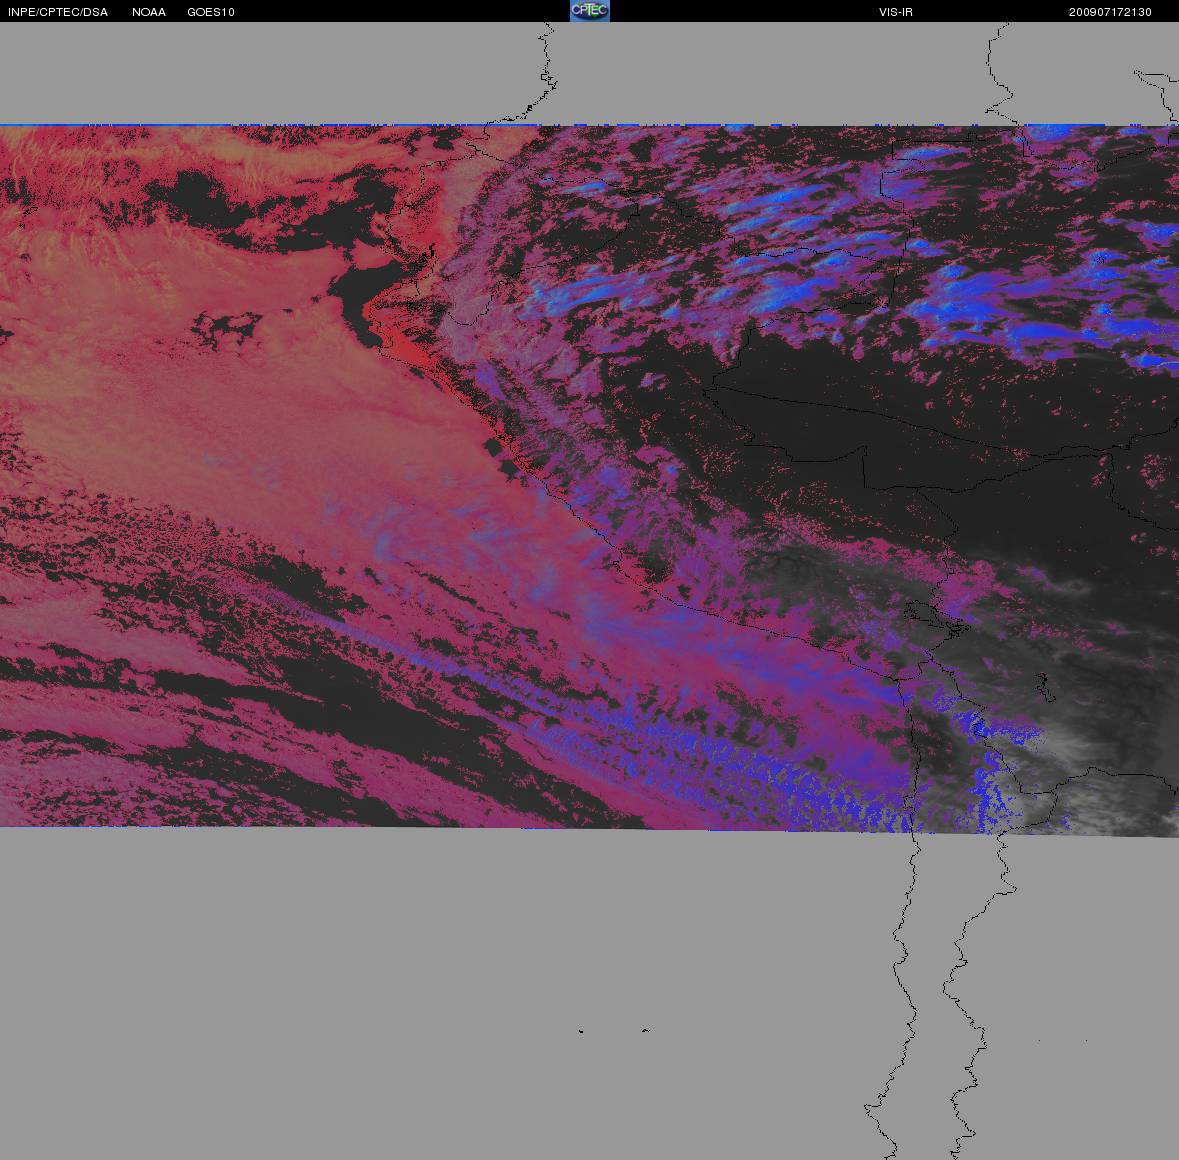Click the INPE/CPTEC/DSA header text
The image size is (1179, 1160).
point(58,12)
